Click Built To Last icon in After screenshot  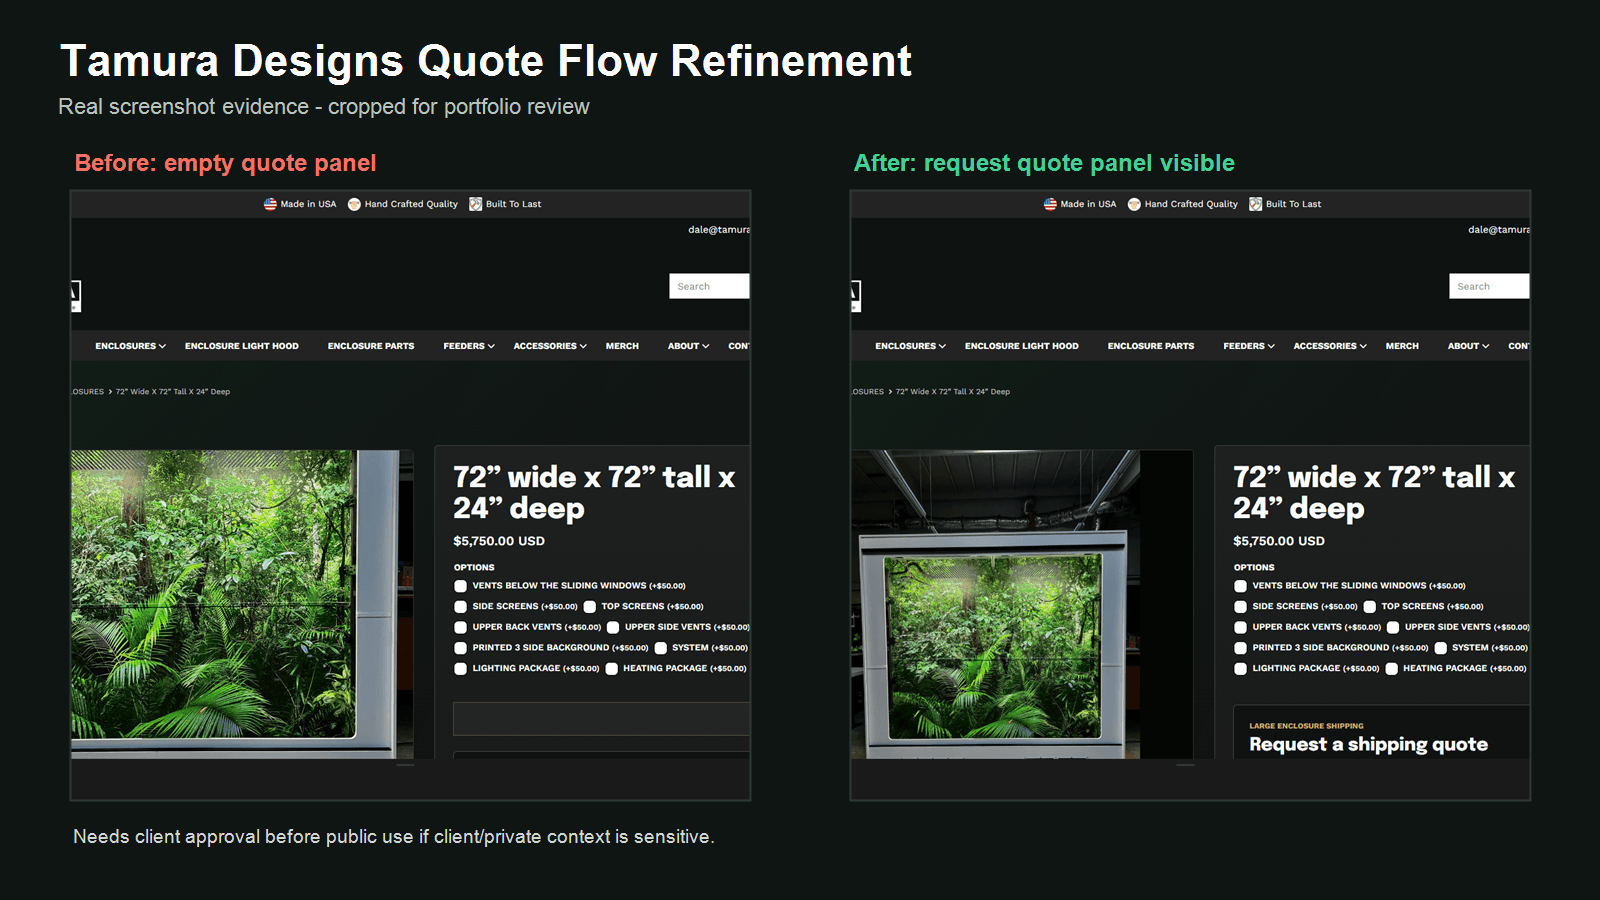click(x=1256, y=204)
